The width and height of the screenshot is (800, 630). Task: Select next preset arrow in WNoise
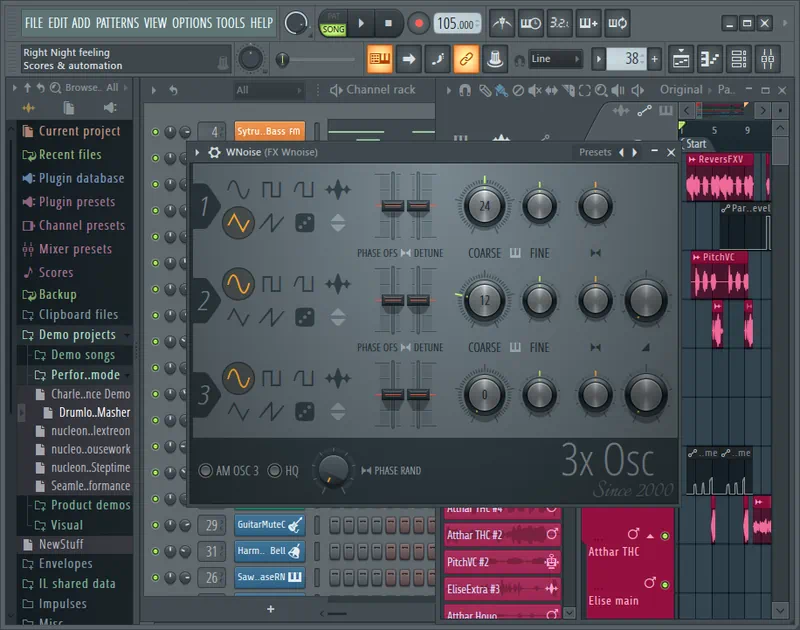635,152
